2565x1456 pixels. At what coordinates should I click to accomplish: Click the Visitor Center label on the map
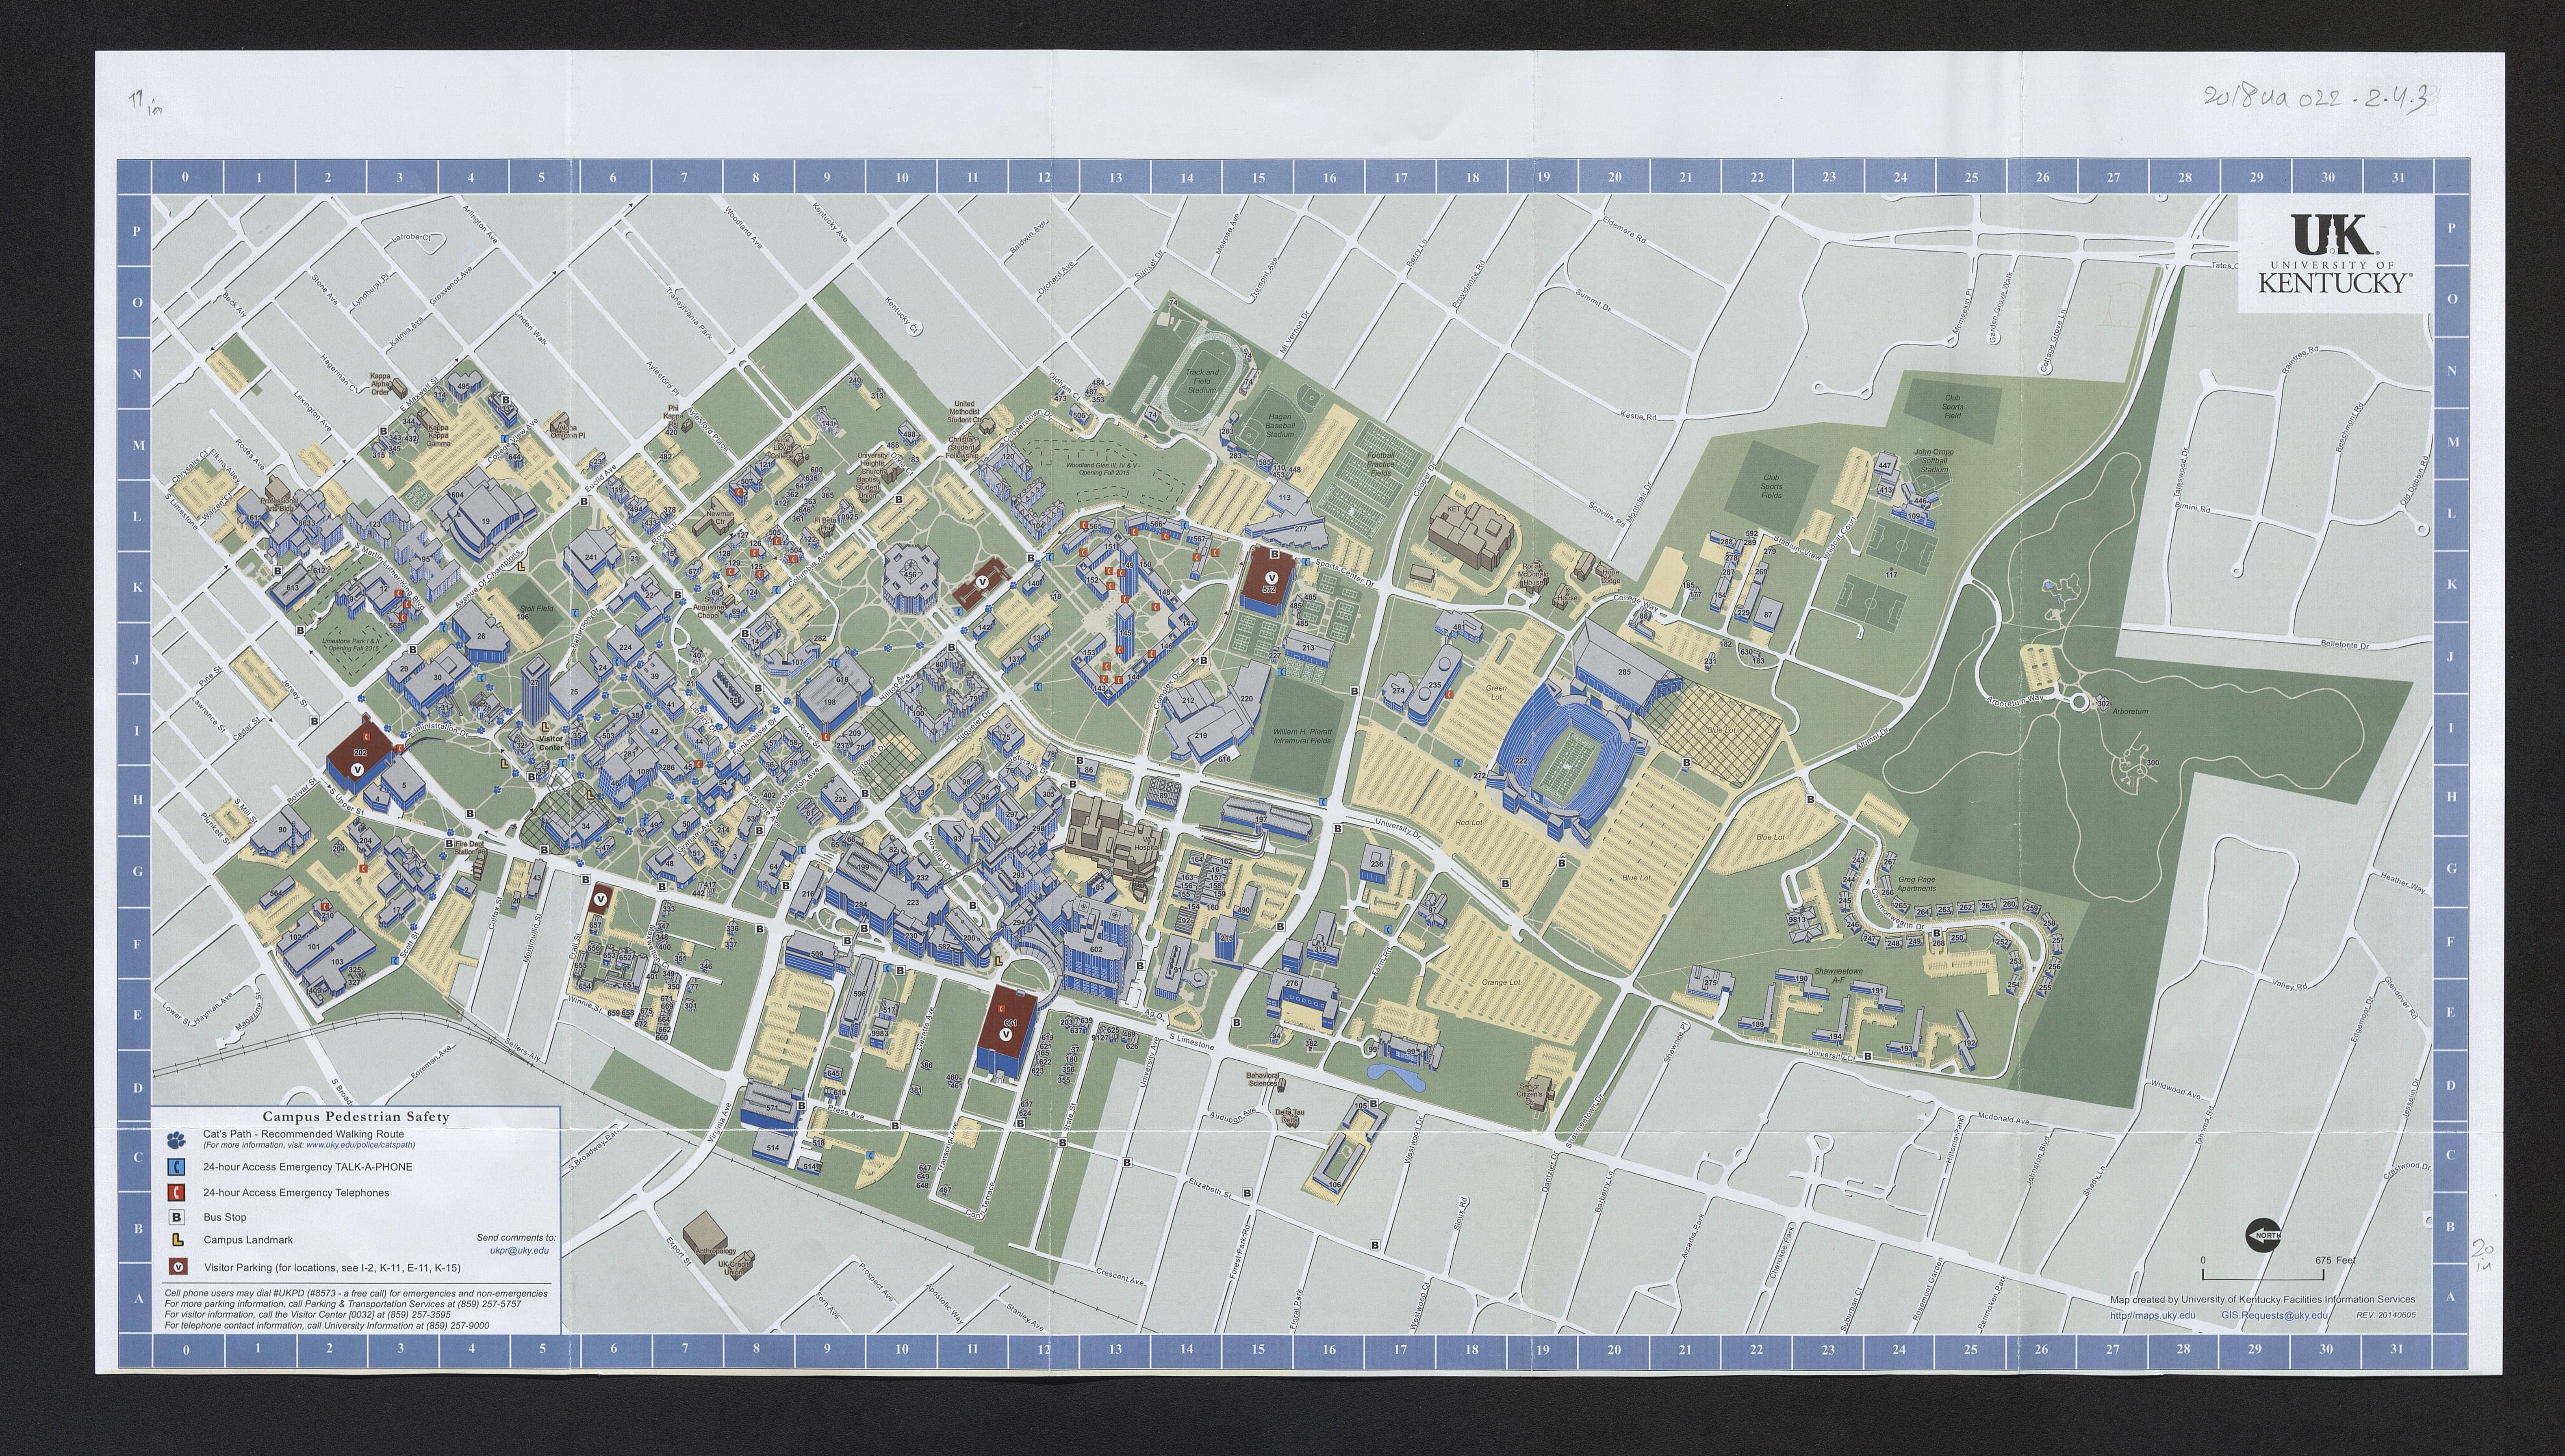[551, 744]
